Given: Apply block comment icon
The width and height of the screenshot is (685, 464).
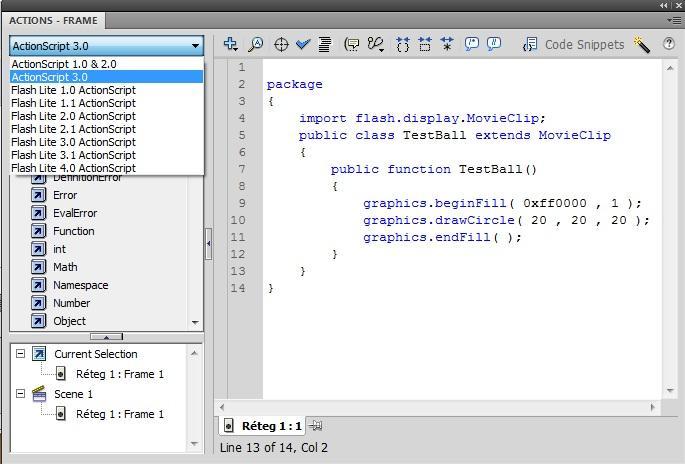Looking at the screenshot, I should point(472,44).
